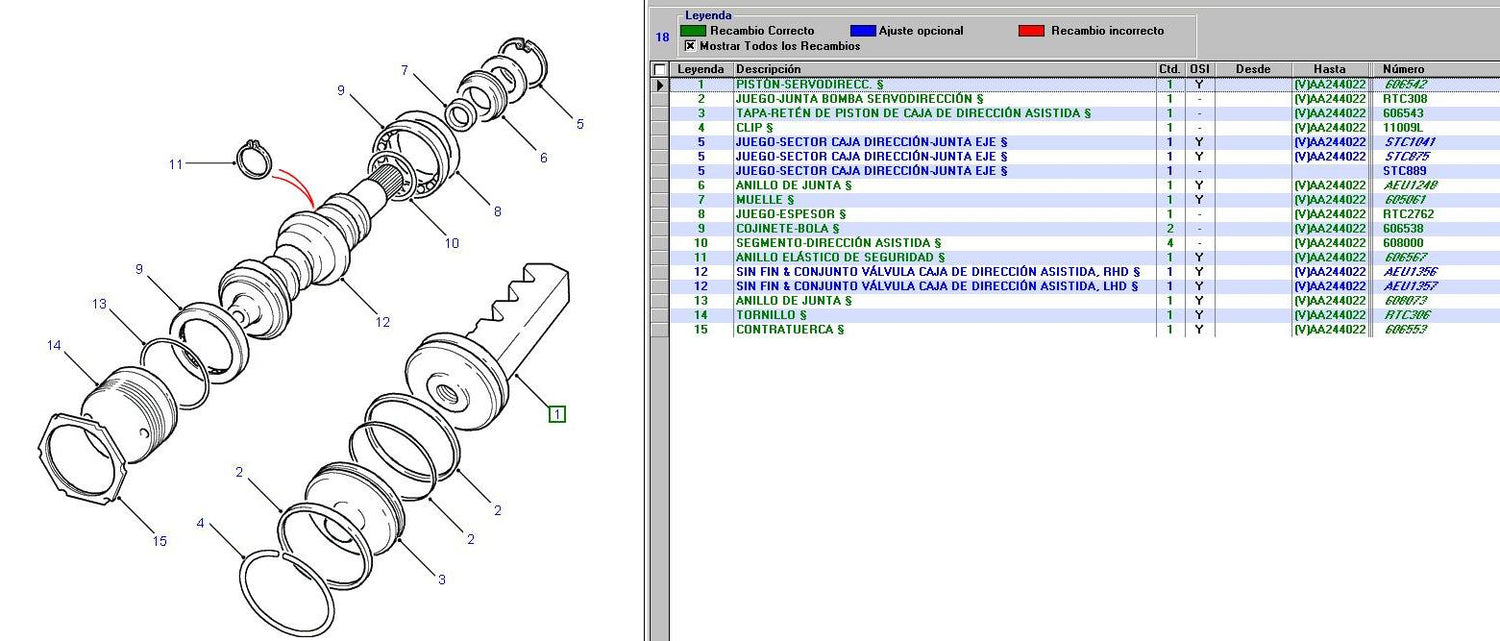Click callout 7 near the spring
Viewport: 1500px width, 641px height.
[x=405, y=70]
